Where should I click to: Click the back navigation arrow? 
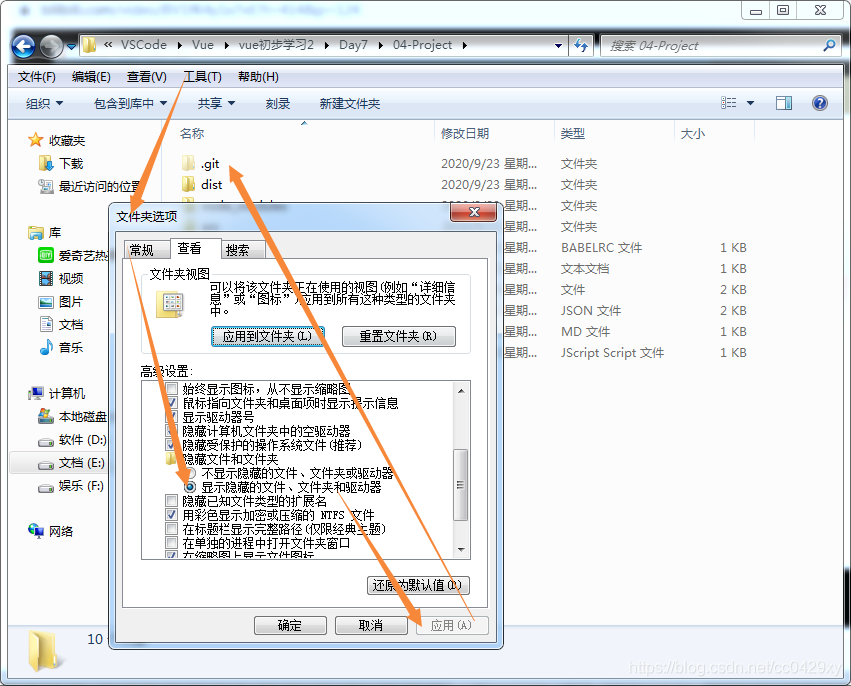(22, 45)
